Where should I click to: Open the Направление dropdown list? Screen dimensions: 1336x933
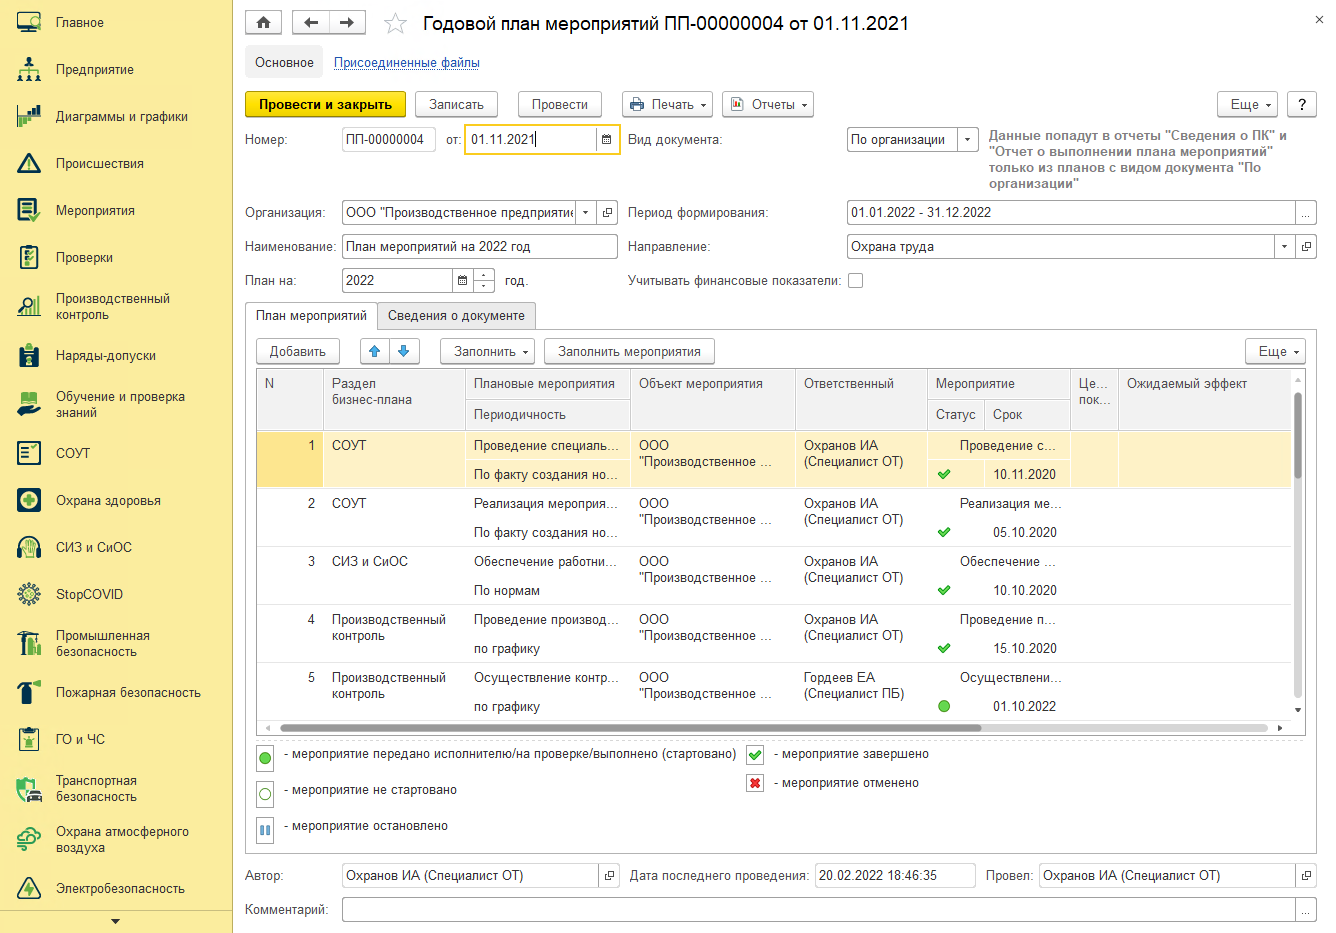[1284, 247]
